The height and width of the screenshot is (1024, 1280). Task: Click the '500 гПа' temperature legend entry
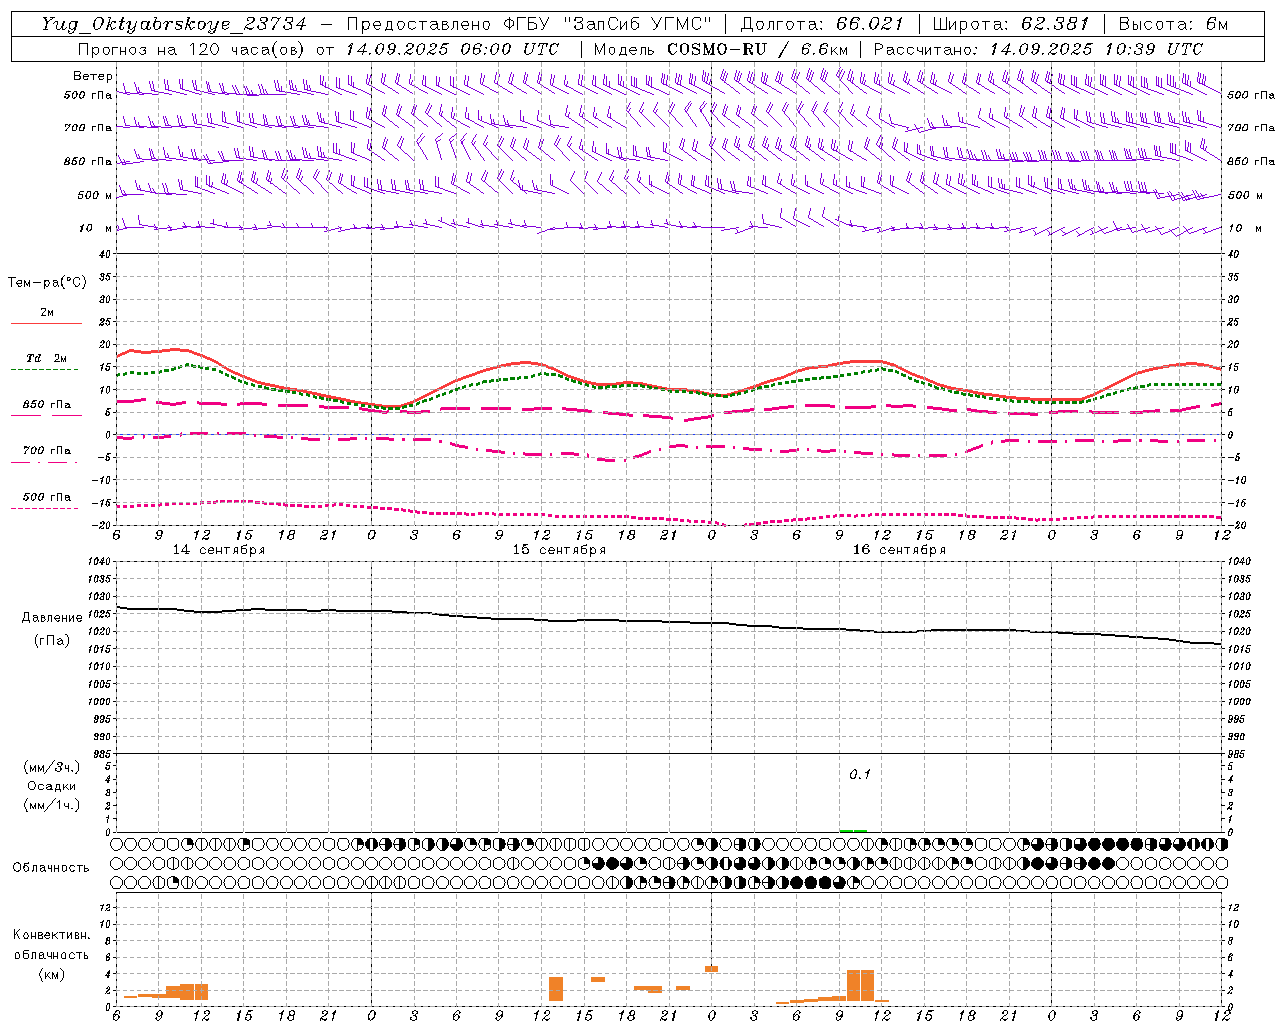(47, 497)
